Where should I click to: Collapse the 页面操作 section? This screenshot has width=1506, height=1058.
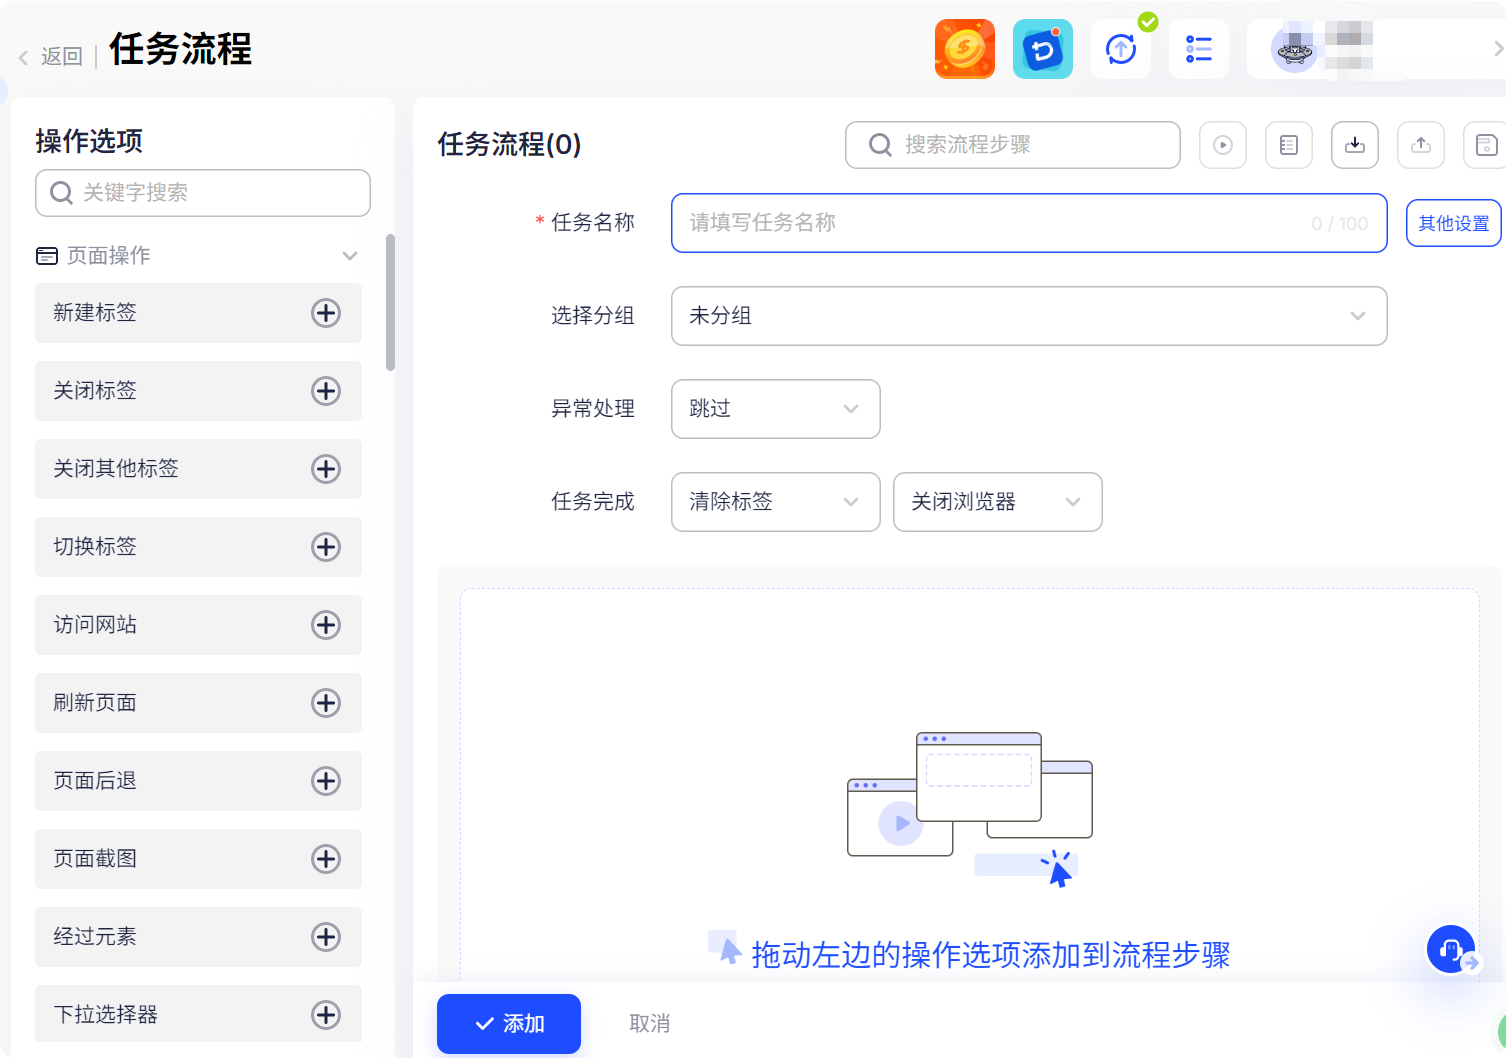coord(350,256)
